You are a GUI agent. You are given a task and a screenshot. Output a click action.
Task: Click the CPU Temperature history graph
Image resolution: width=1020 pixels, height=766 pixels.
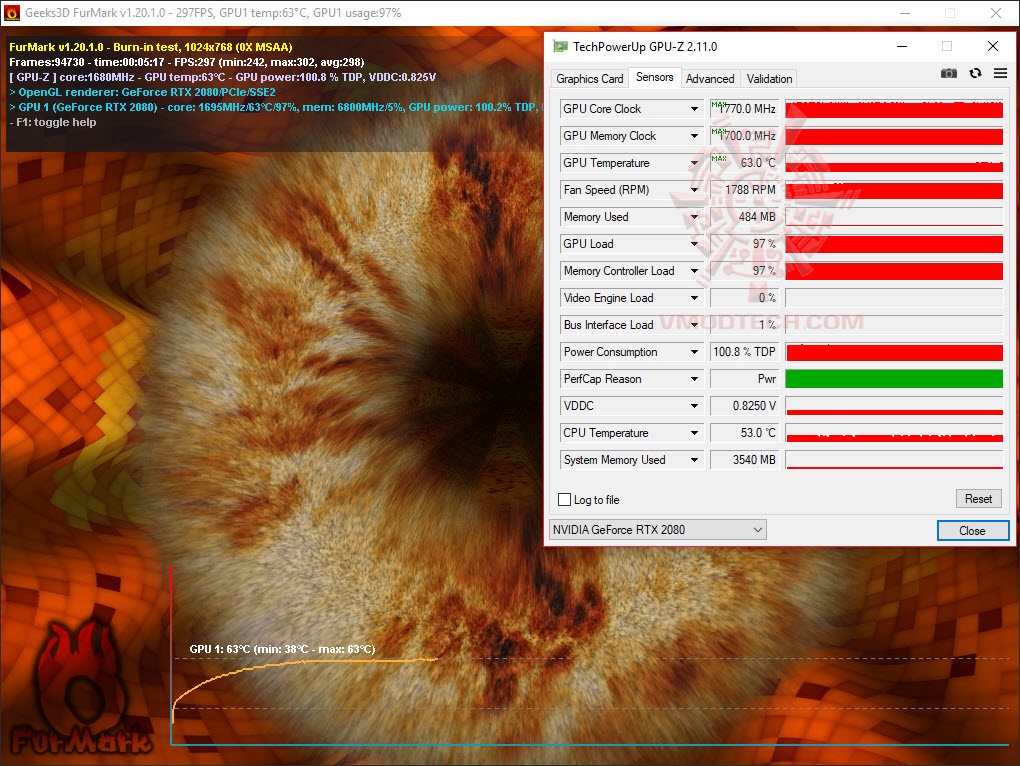(x=894, y=433)
